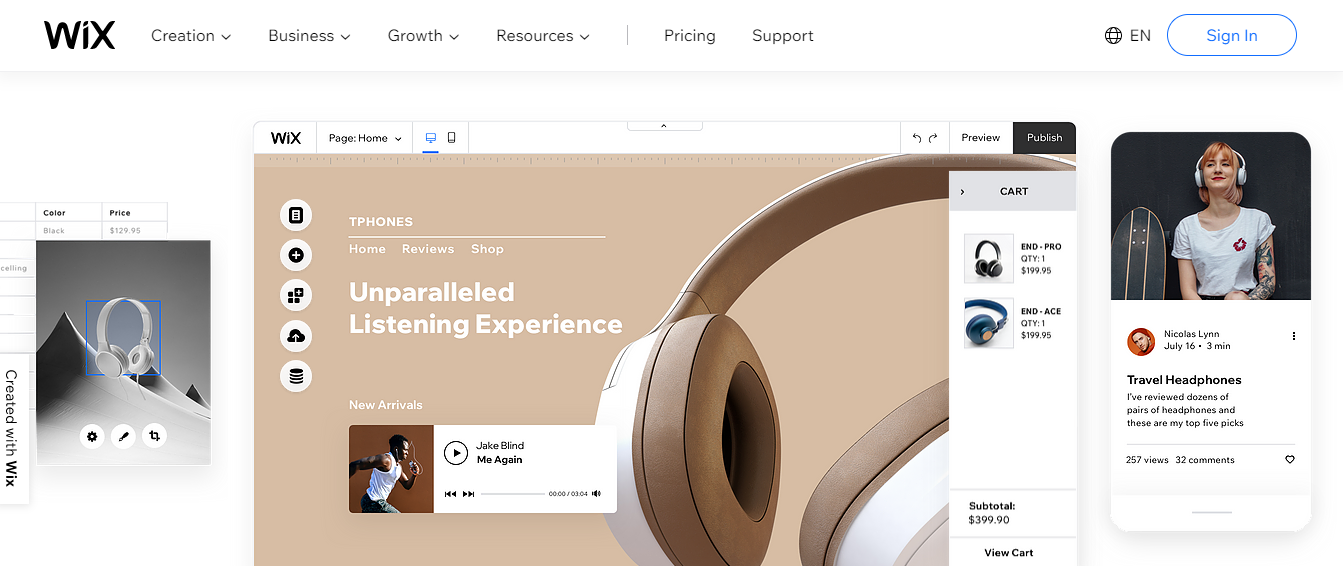1343x566 pixels.
Task: Click the skateboard woman photo on phone
Action: click(1211, 216)
